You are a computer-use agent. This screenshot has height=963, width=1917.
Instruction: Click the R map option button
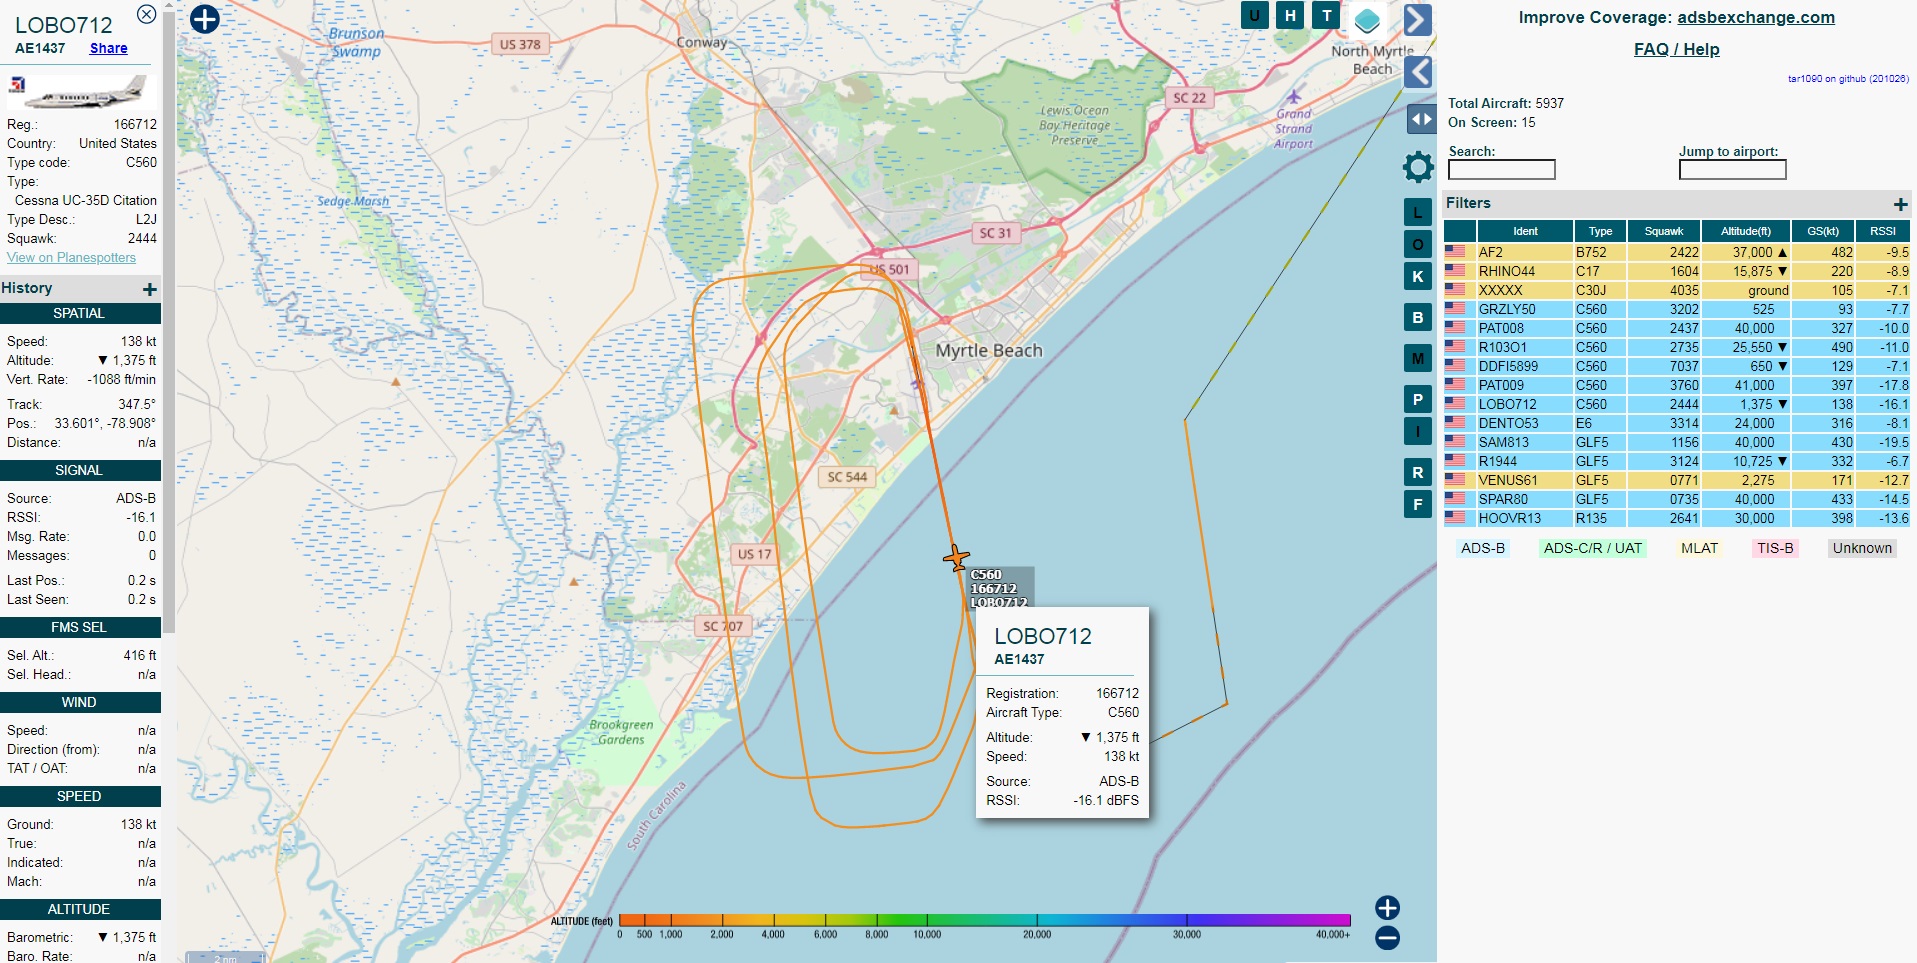tap(1417, 472)
